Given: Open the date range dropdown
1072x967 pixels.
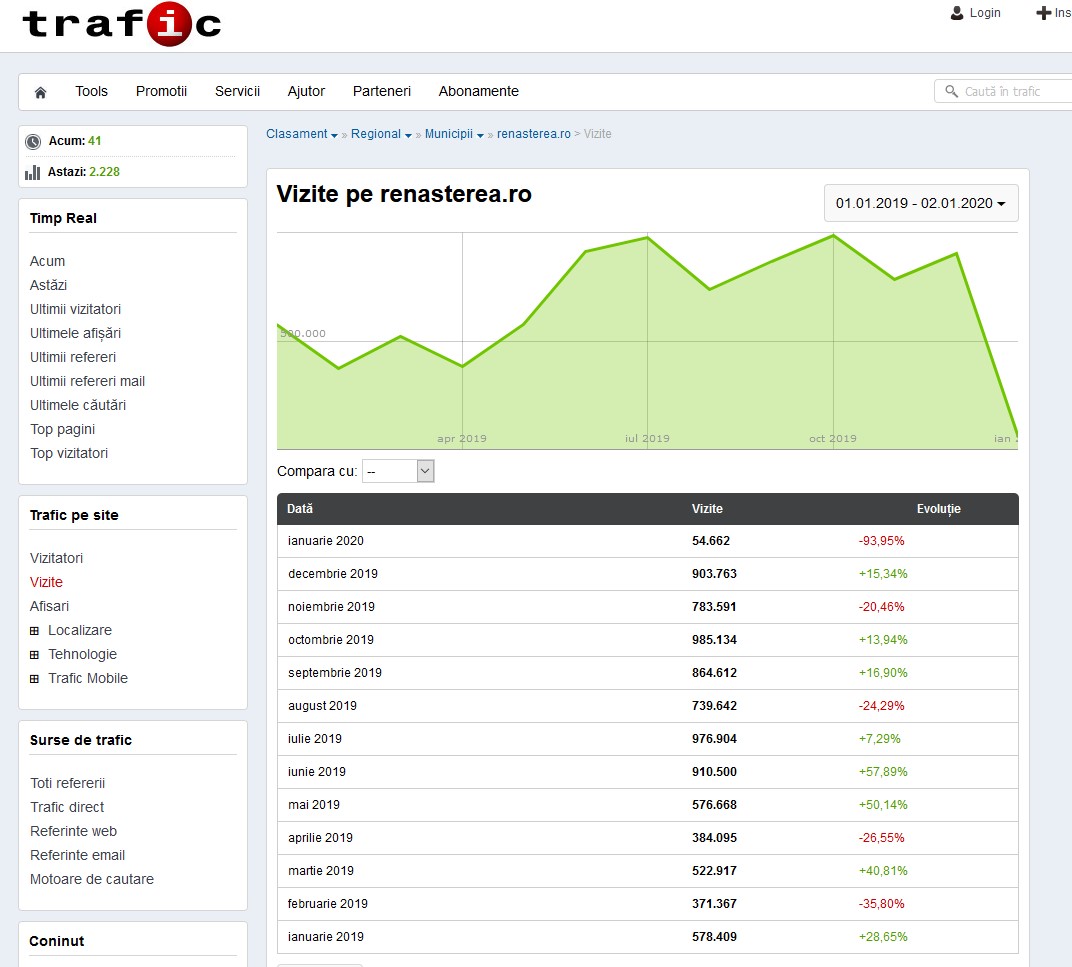Looking at the screenshot, I should pos(921,203).
